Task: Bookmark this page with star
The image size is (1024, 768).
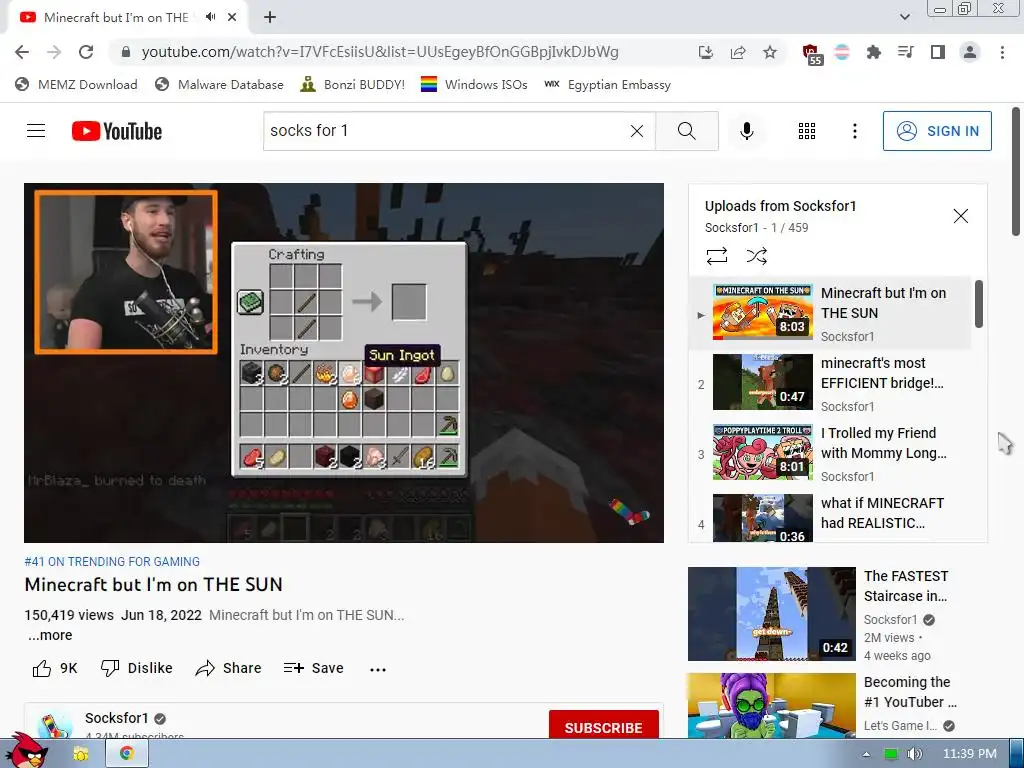Action: pyautogui.click(x=770, y=52)
